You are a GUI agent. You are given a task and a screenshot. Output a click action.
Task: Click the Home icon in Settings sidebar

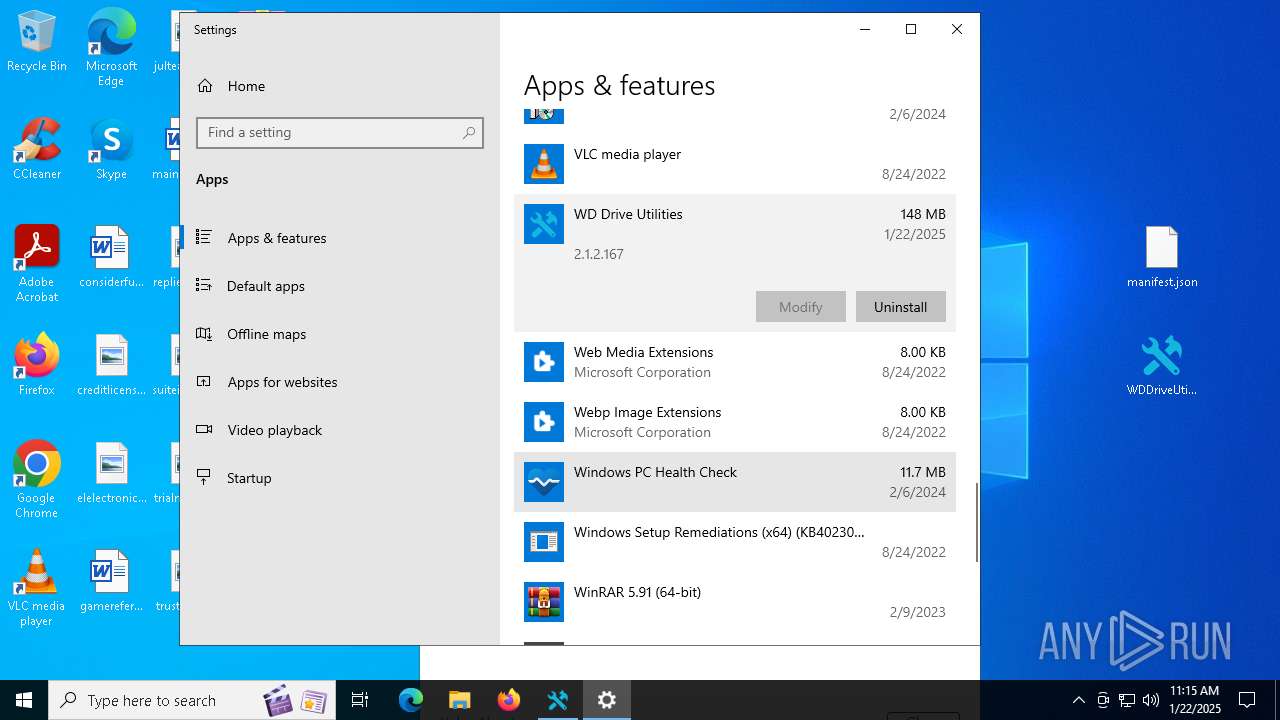[x=205, y=86]
